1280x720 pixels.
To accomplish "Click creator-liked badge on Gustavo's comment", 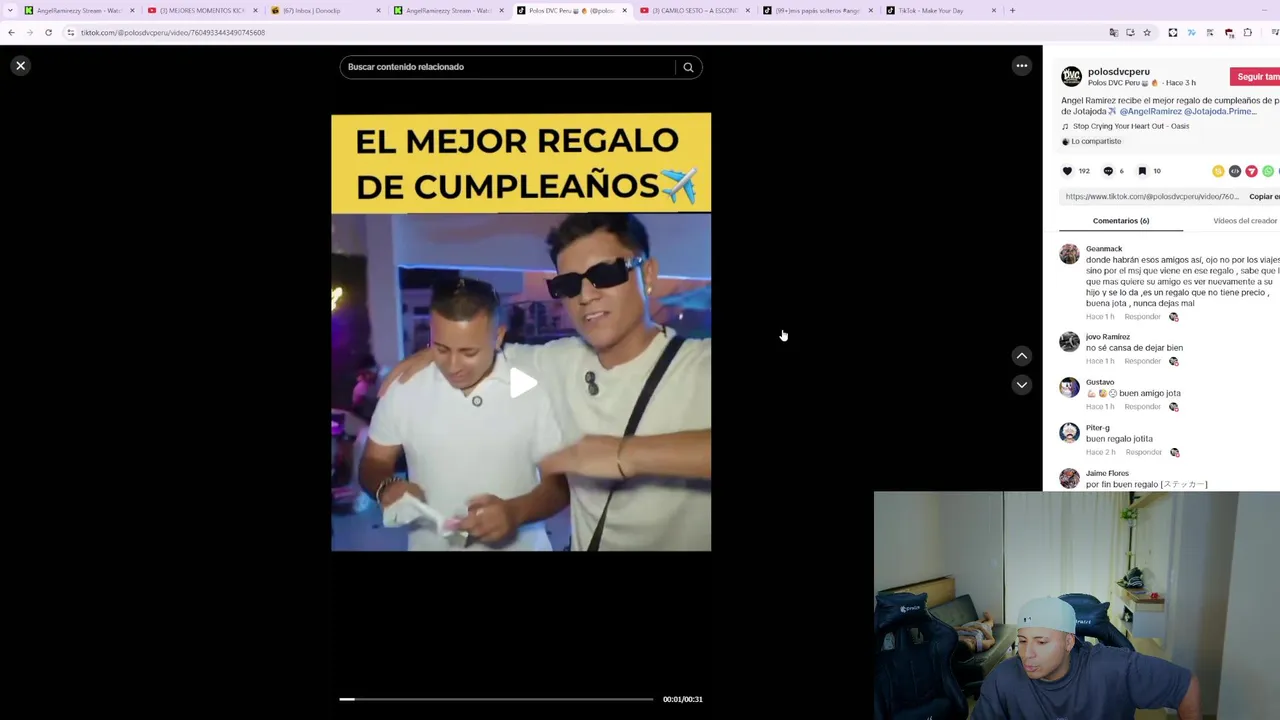I will [x=1174, y=407].
